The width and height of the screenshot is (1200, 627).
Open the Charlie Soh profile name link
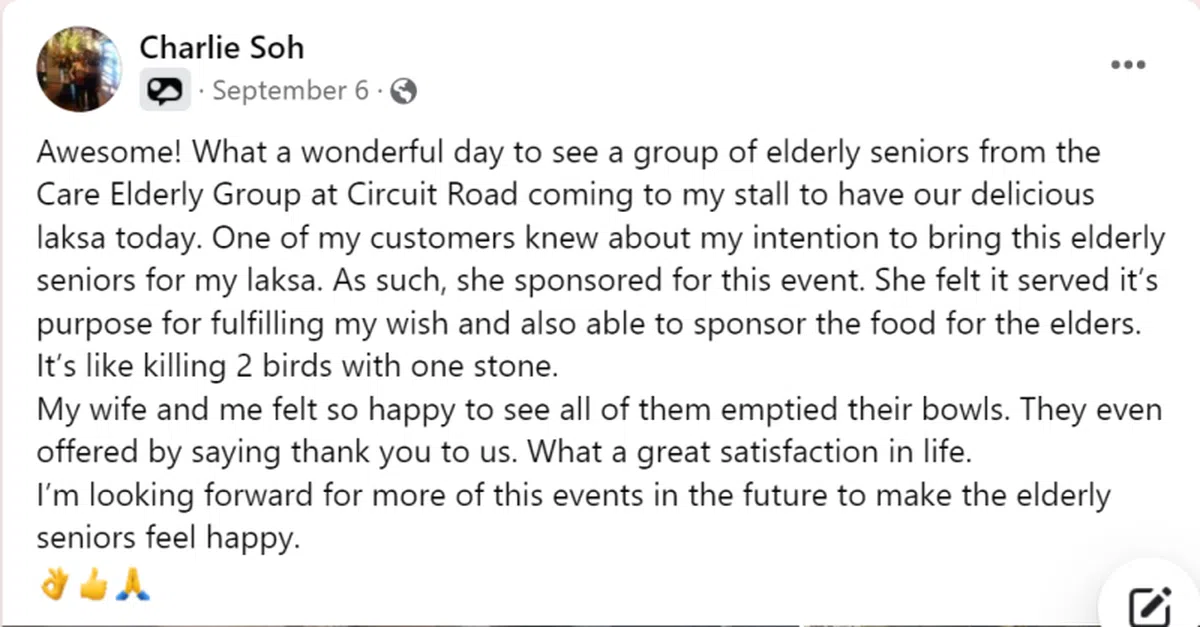(x=221, y=47)
